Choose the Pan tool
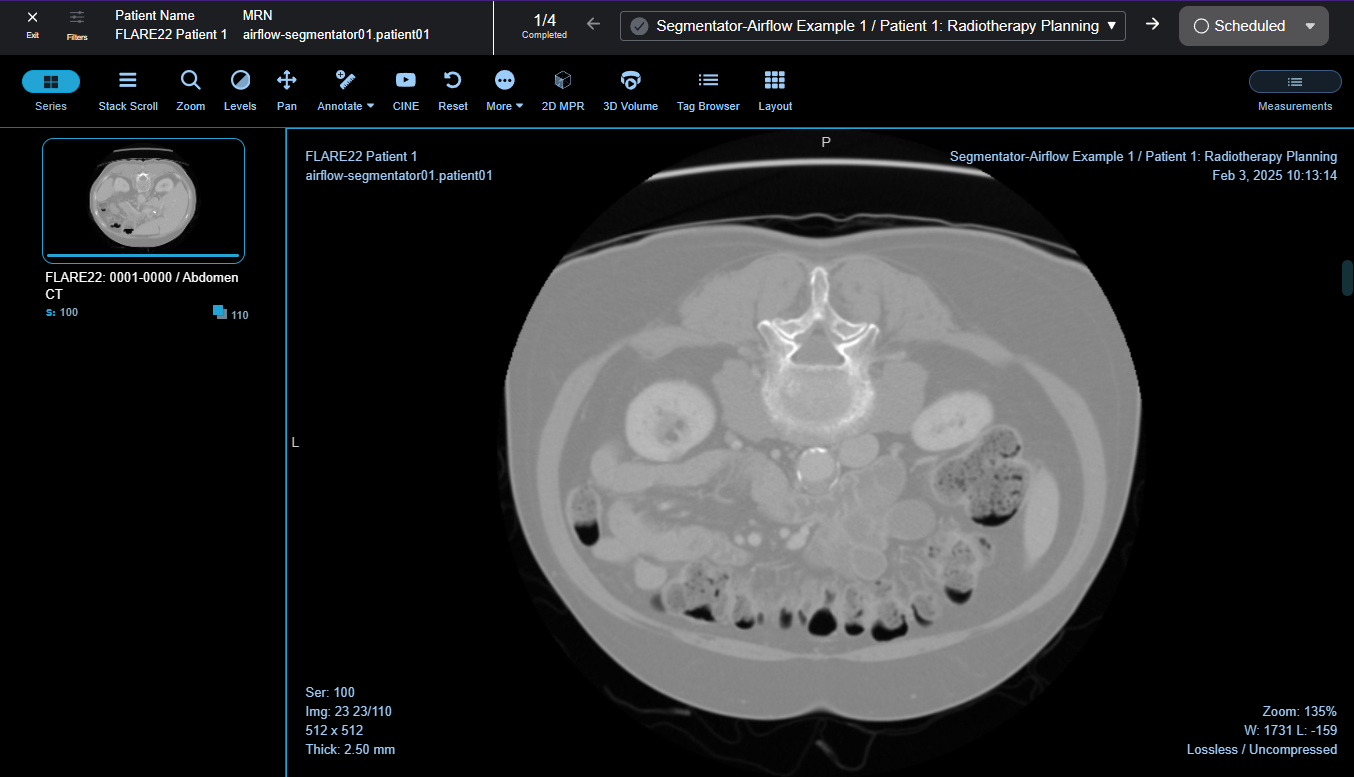This screenshot has height=777, width=1354. point(286,90)
